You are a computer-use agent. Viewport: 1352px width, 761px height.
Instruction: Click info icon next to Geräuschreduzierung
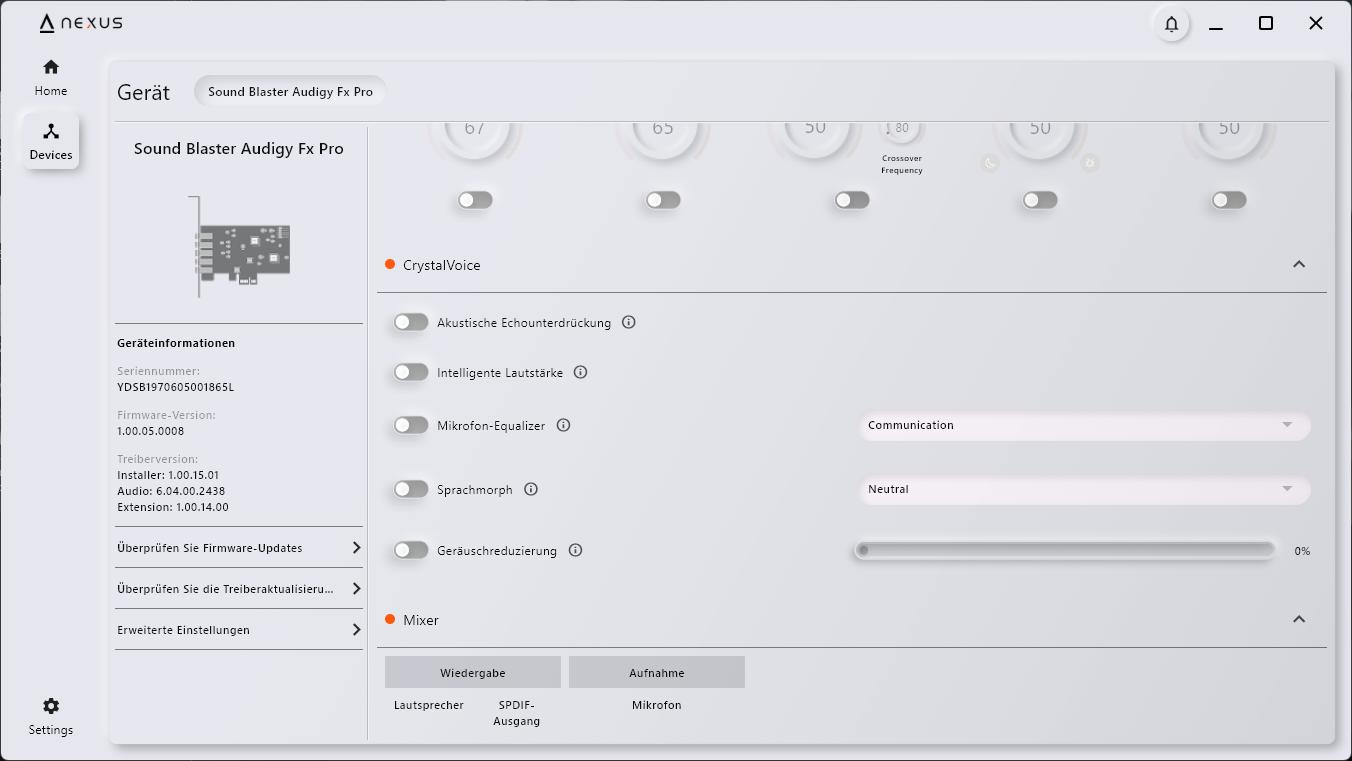[575, 551]
